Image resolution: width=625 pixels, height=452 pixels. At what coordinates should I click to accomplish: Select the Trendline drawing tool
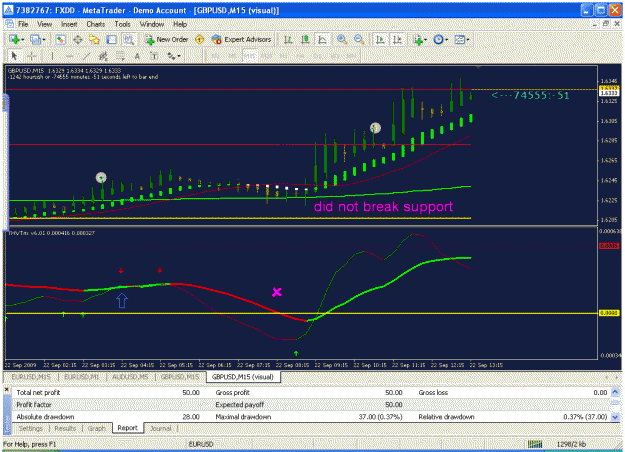coord(86,56)
